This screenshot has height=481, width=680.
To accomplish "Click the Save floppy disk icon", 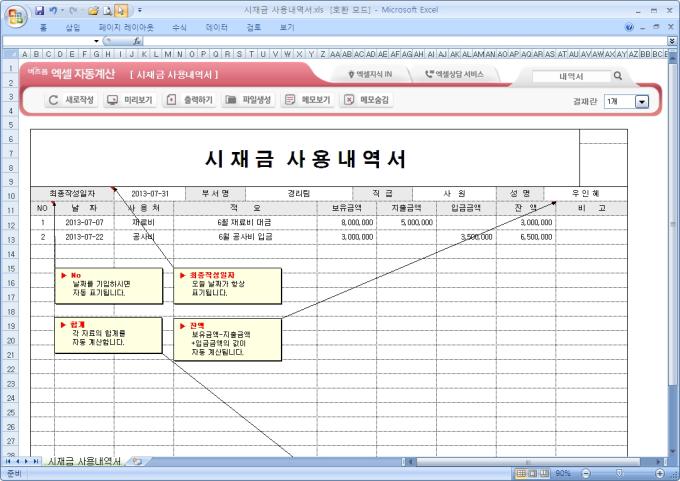I will [x=40, y=10].
